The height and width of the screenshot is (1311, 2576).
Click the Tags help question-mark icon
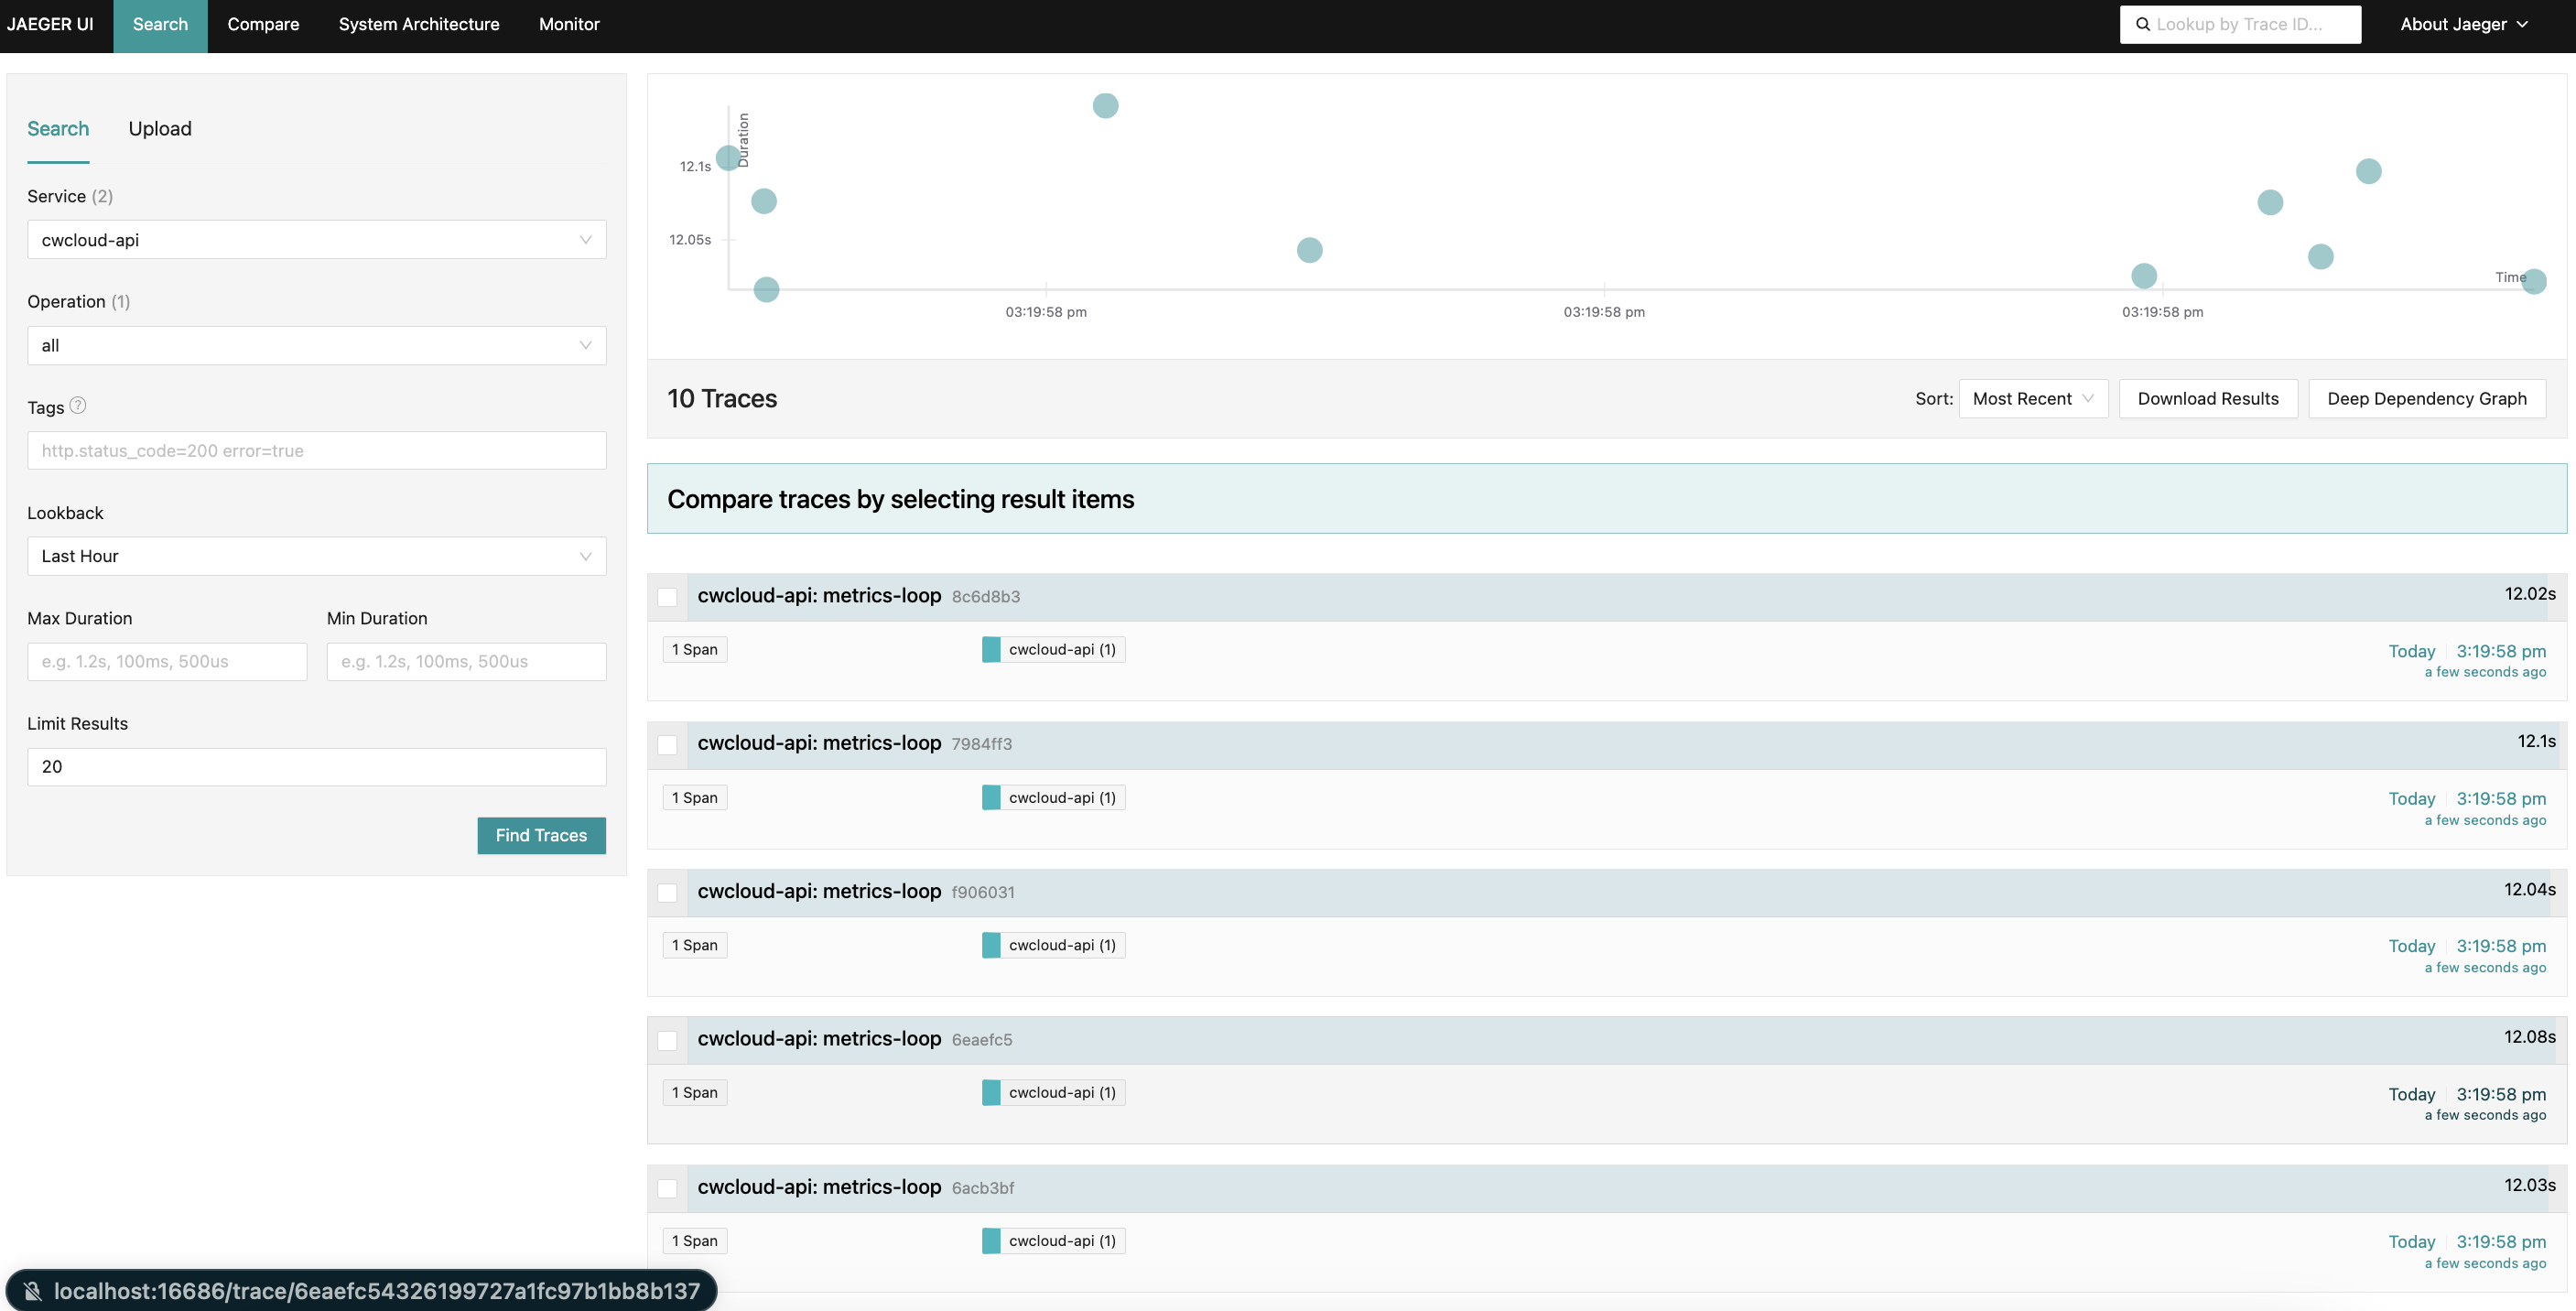click(78, 405)
